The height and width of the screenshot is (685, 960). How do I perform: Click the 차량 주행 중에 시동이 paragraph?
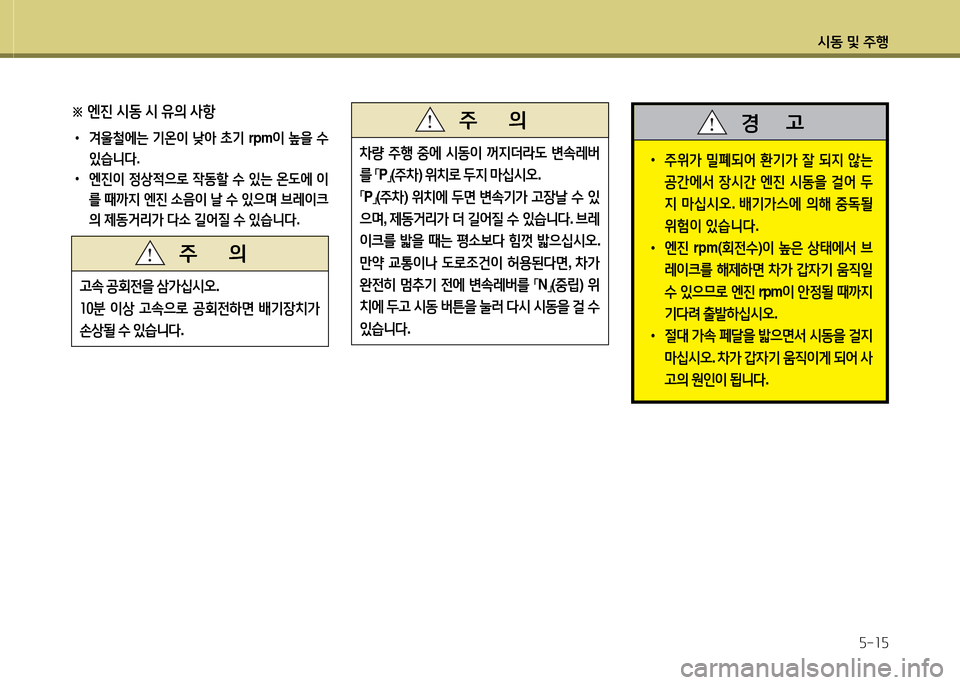[x=479, y=241]
